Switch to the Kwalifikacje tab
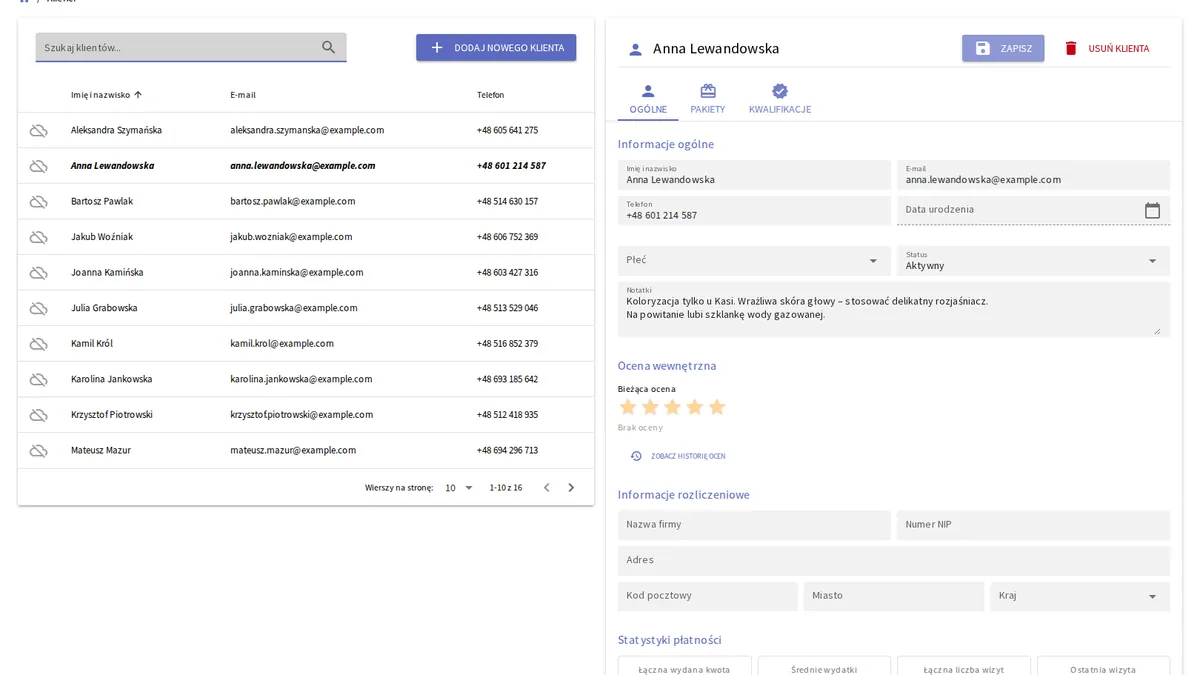 780,100
